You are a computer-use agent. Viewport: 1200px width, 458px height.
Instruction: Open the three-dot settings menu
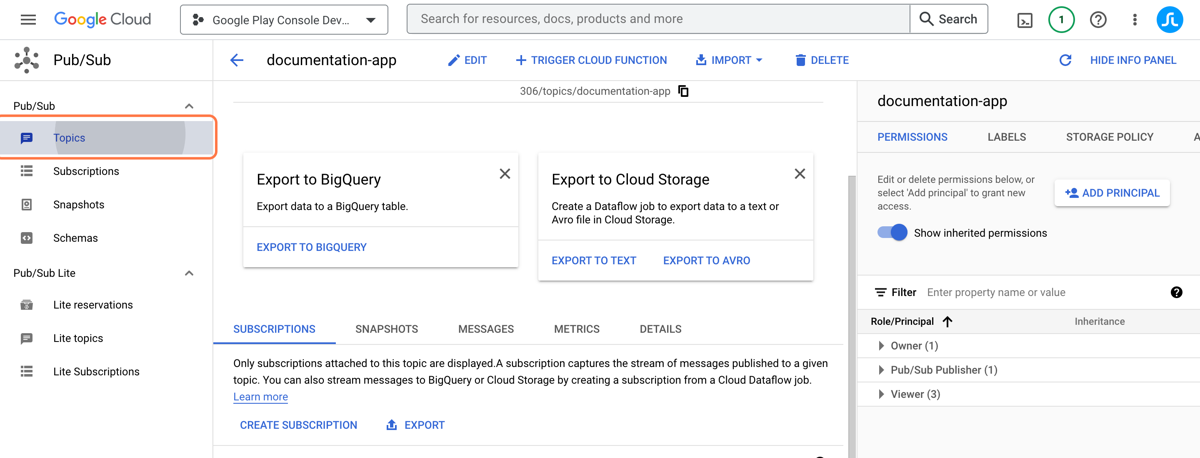tap(1134, 19)
